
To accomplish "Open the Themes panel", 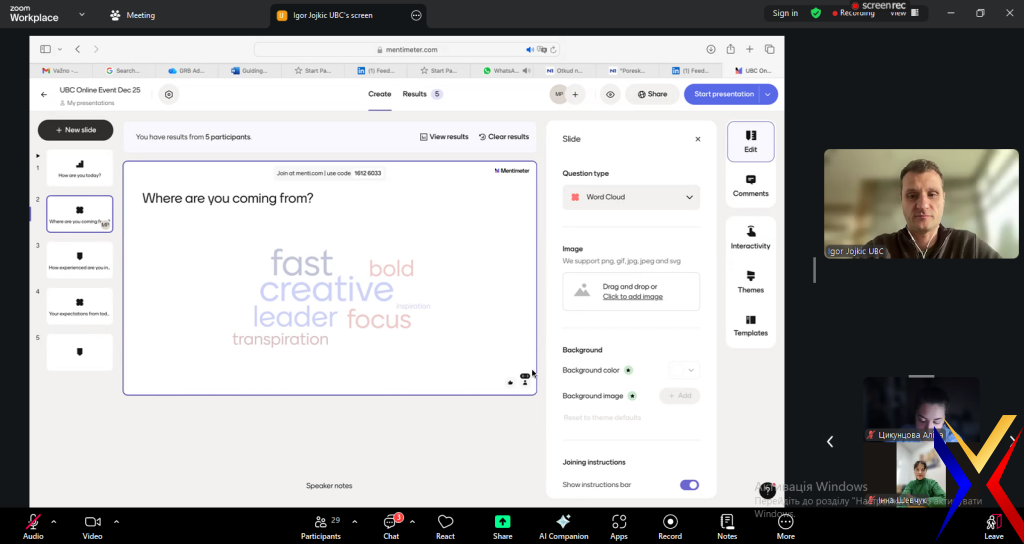I will point(750,281).
